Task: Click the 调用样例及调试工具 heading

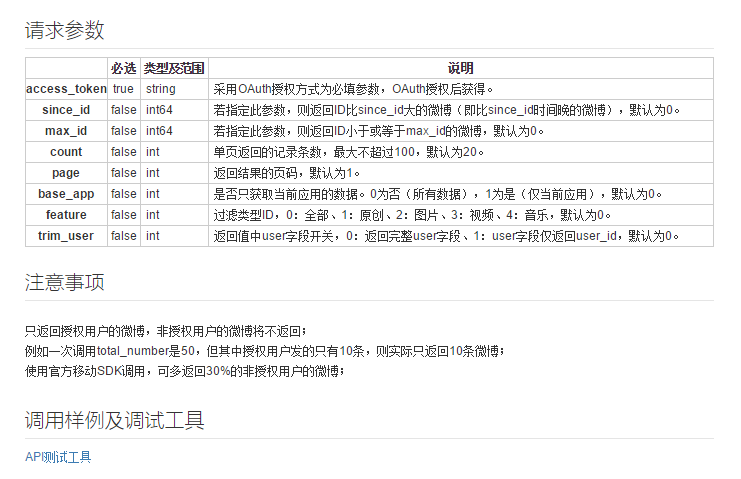Action: coord(114,420)
